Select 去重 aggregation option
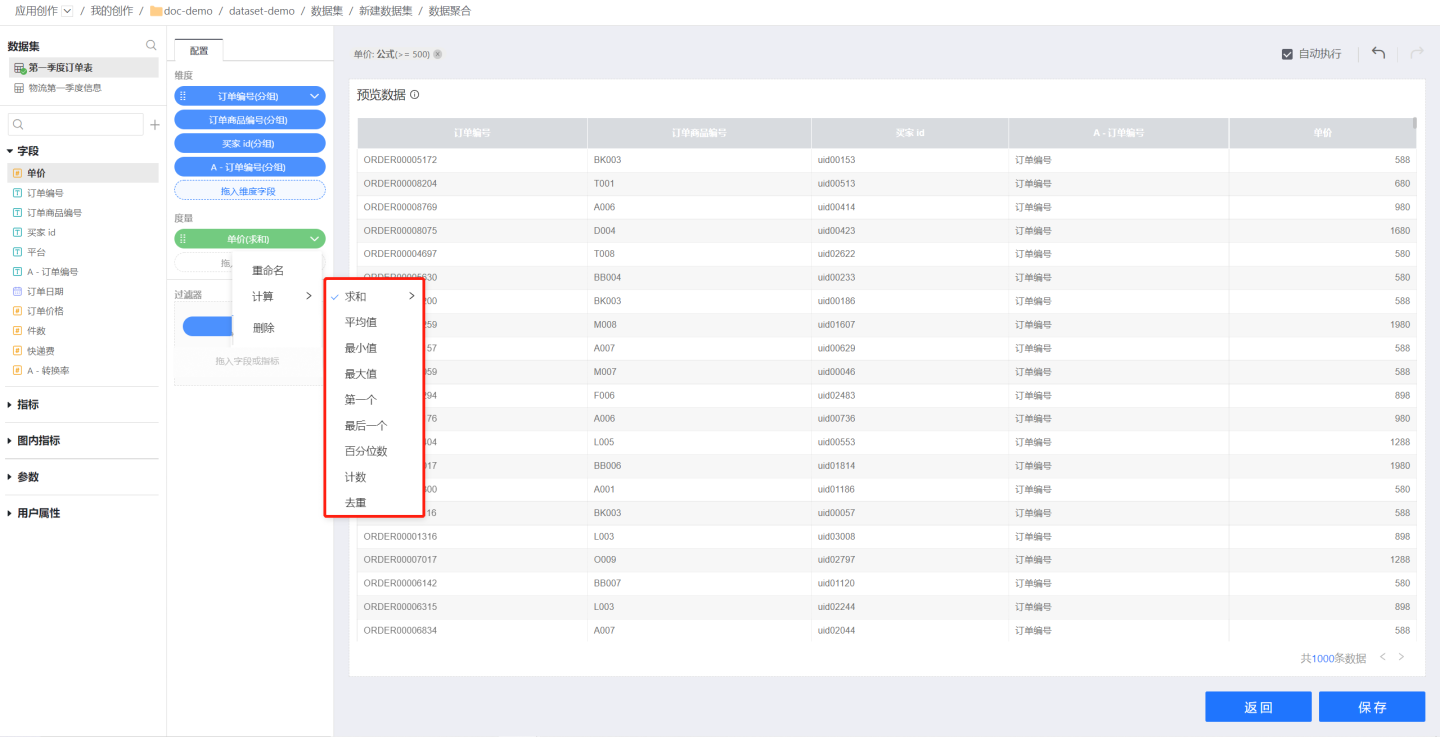The height and width of the screenshot is (737, 1440). tap(355, 502)
